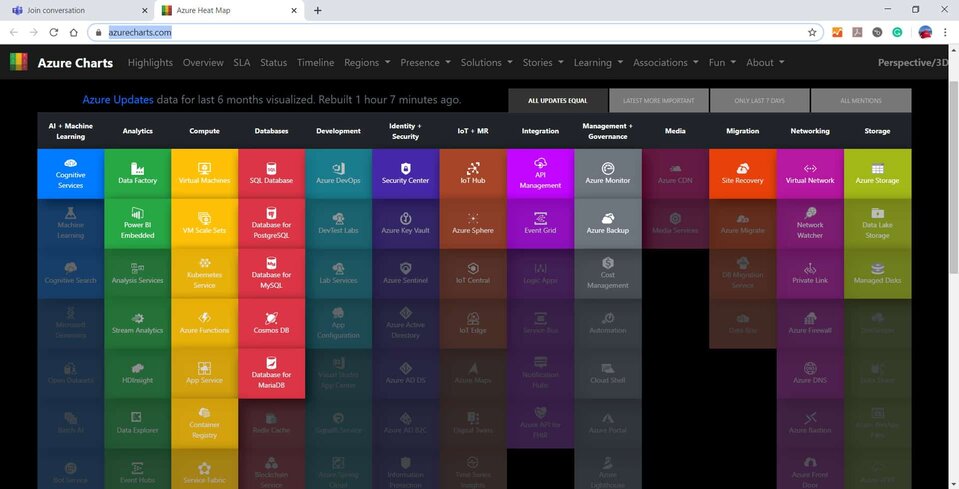Switch to Latest More Important mode
Screen dimensions: 959x489
[659, 100]
